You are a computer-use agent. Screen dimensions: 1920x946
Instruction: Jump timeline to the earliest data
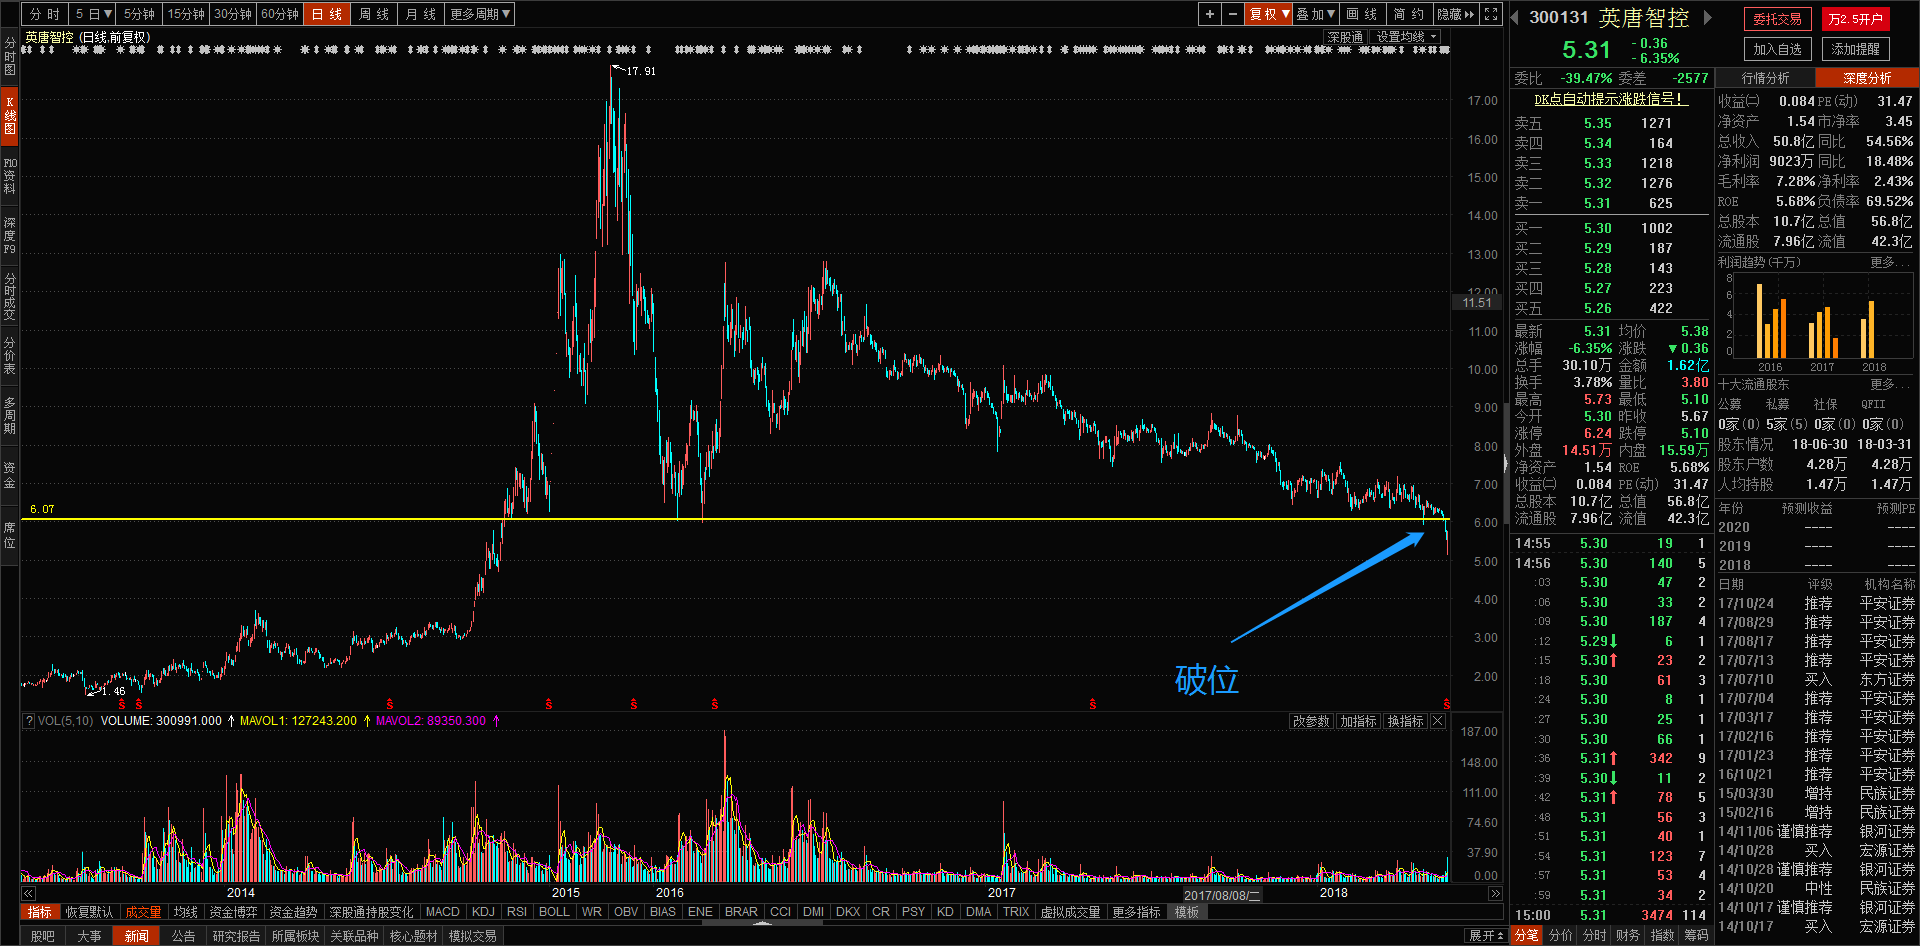tap(28, 893)
